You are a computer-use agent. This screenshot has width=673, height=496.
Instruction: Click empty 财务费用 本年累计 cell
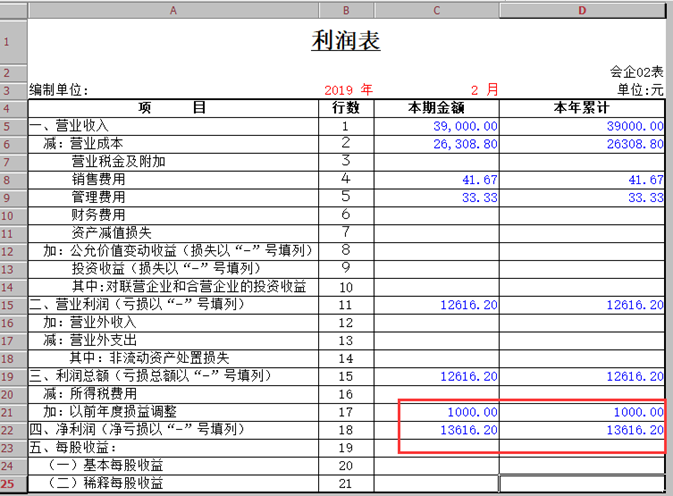582,216
